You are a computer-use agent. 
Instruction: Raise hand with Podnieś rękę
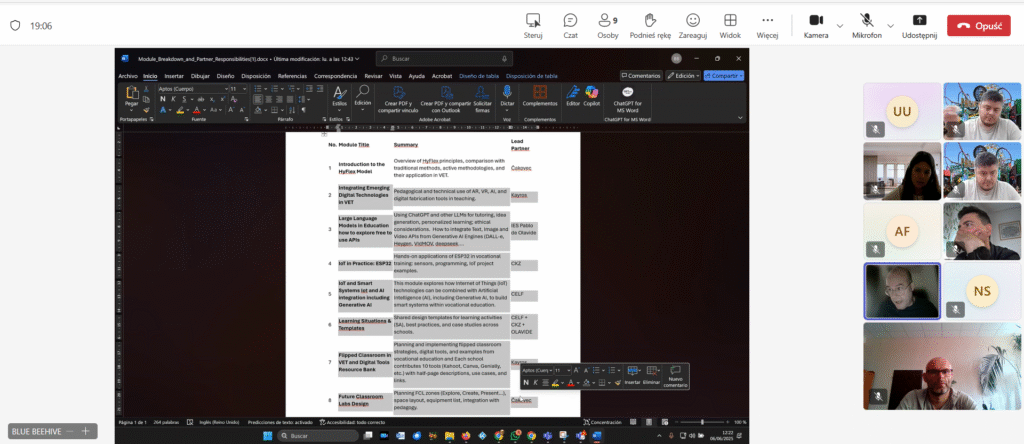pyautogui.click(x=649, y=20)
